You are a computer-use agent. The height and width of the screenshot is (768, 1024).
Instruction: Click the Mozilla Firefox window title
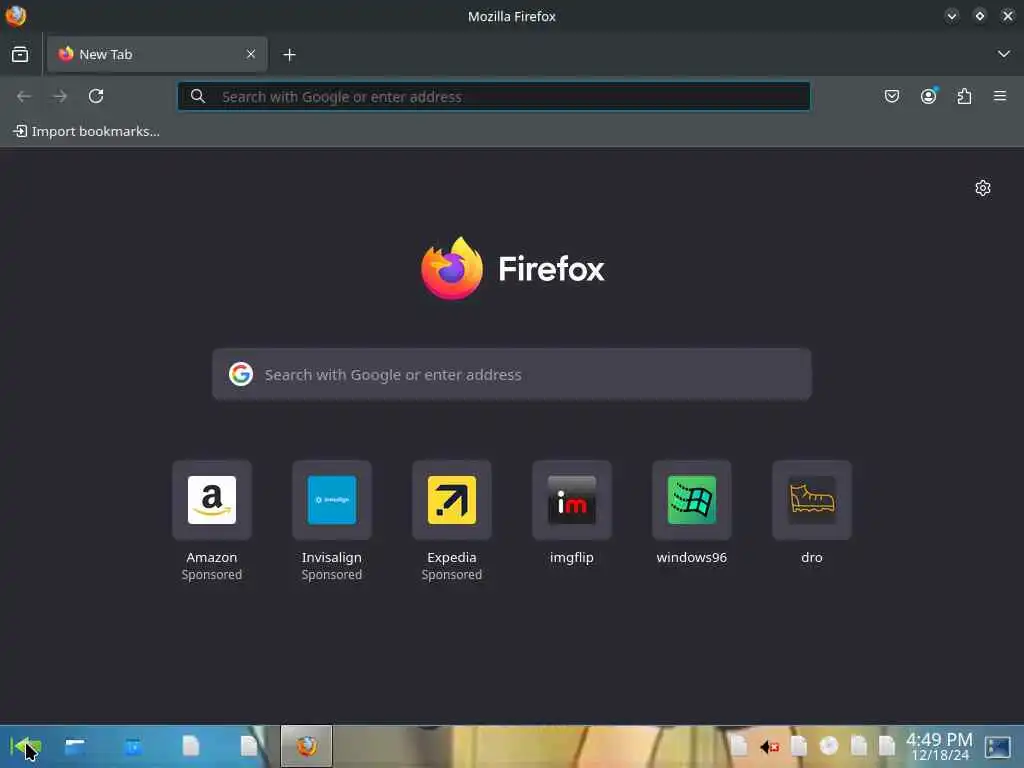pyautogui.click(x=512, y=16)
